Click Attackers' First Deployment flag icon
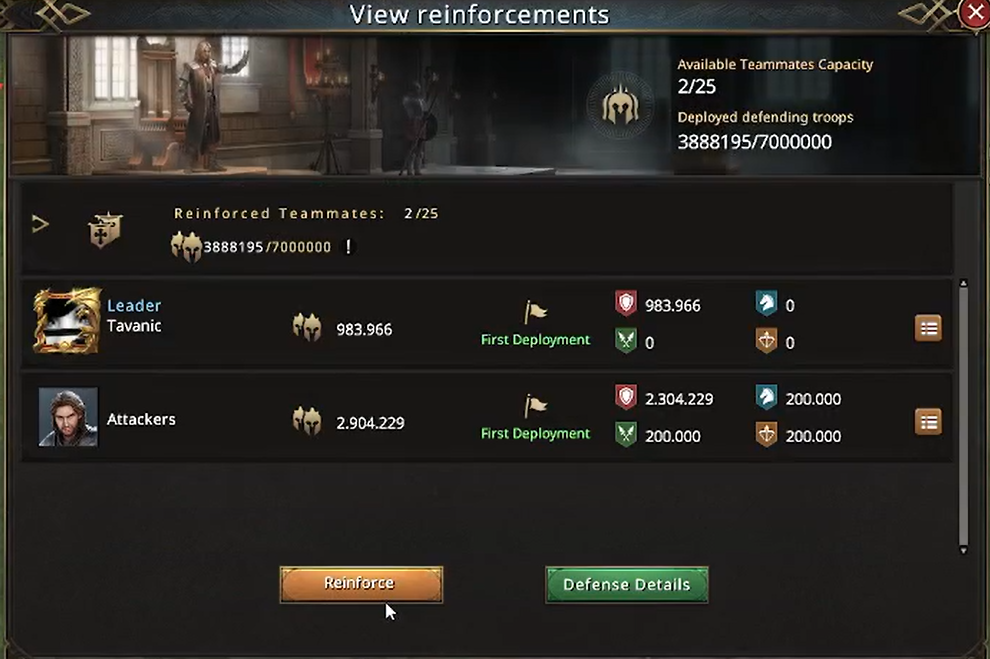This screenshot has width=990, height=659. 536,406
